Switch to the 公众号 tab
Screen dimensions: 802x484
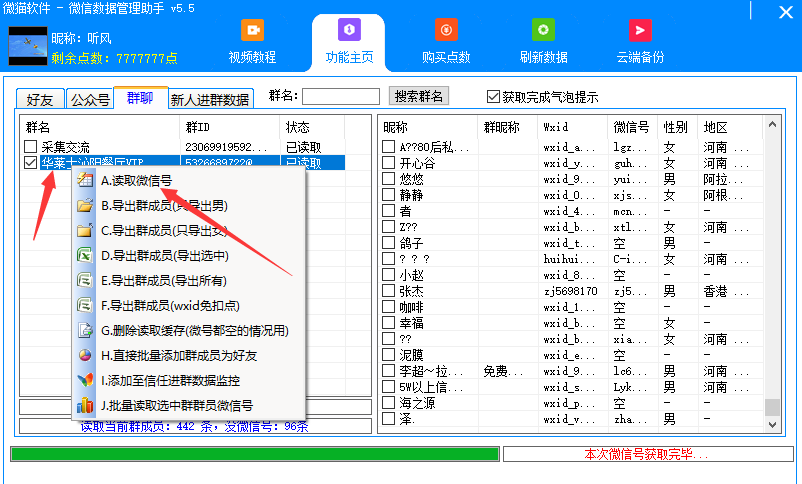point(90,99)
